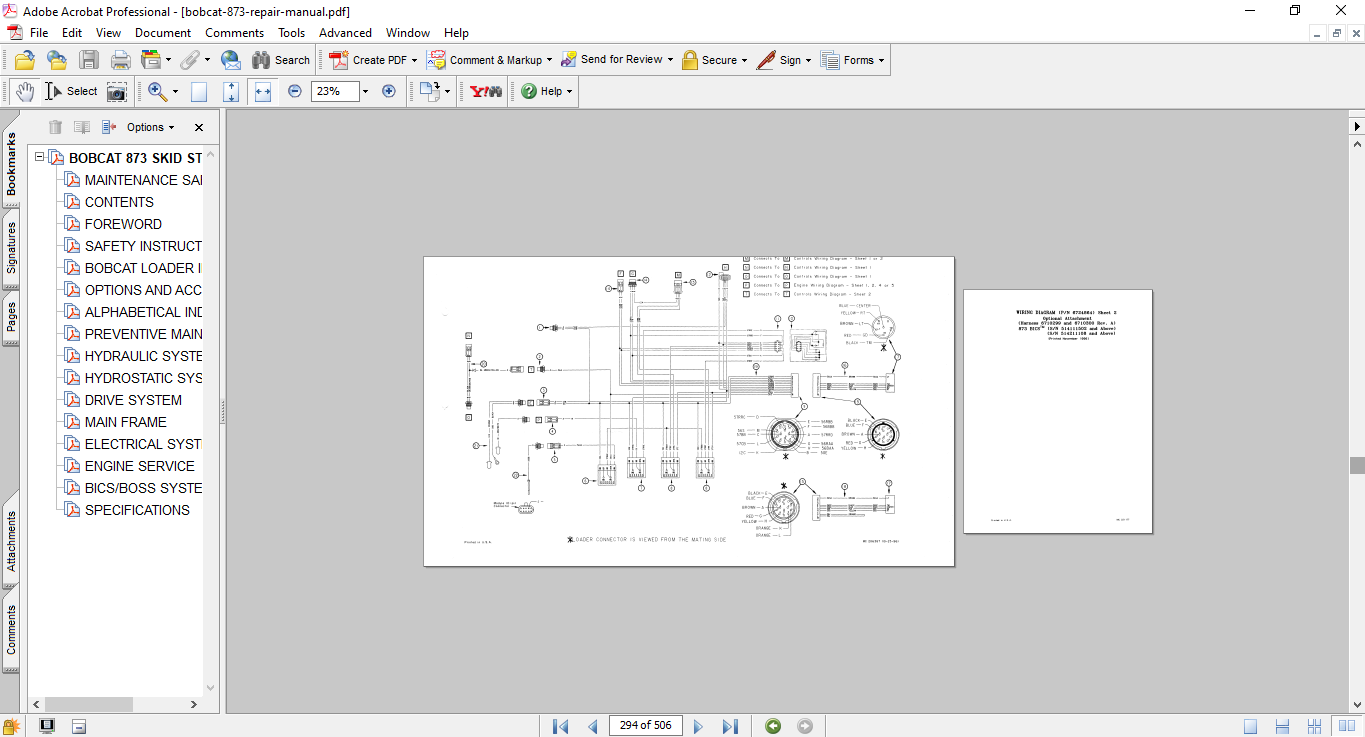Click the Save file floppy disk icon
1365x737 pixels.
point(89,60)
